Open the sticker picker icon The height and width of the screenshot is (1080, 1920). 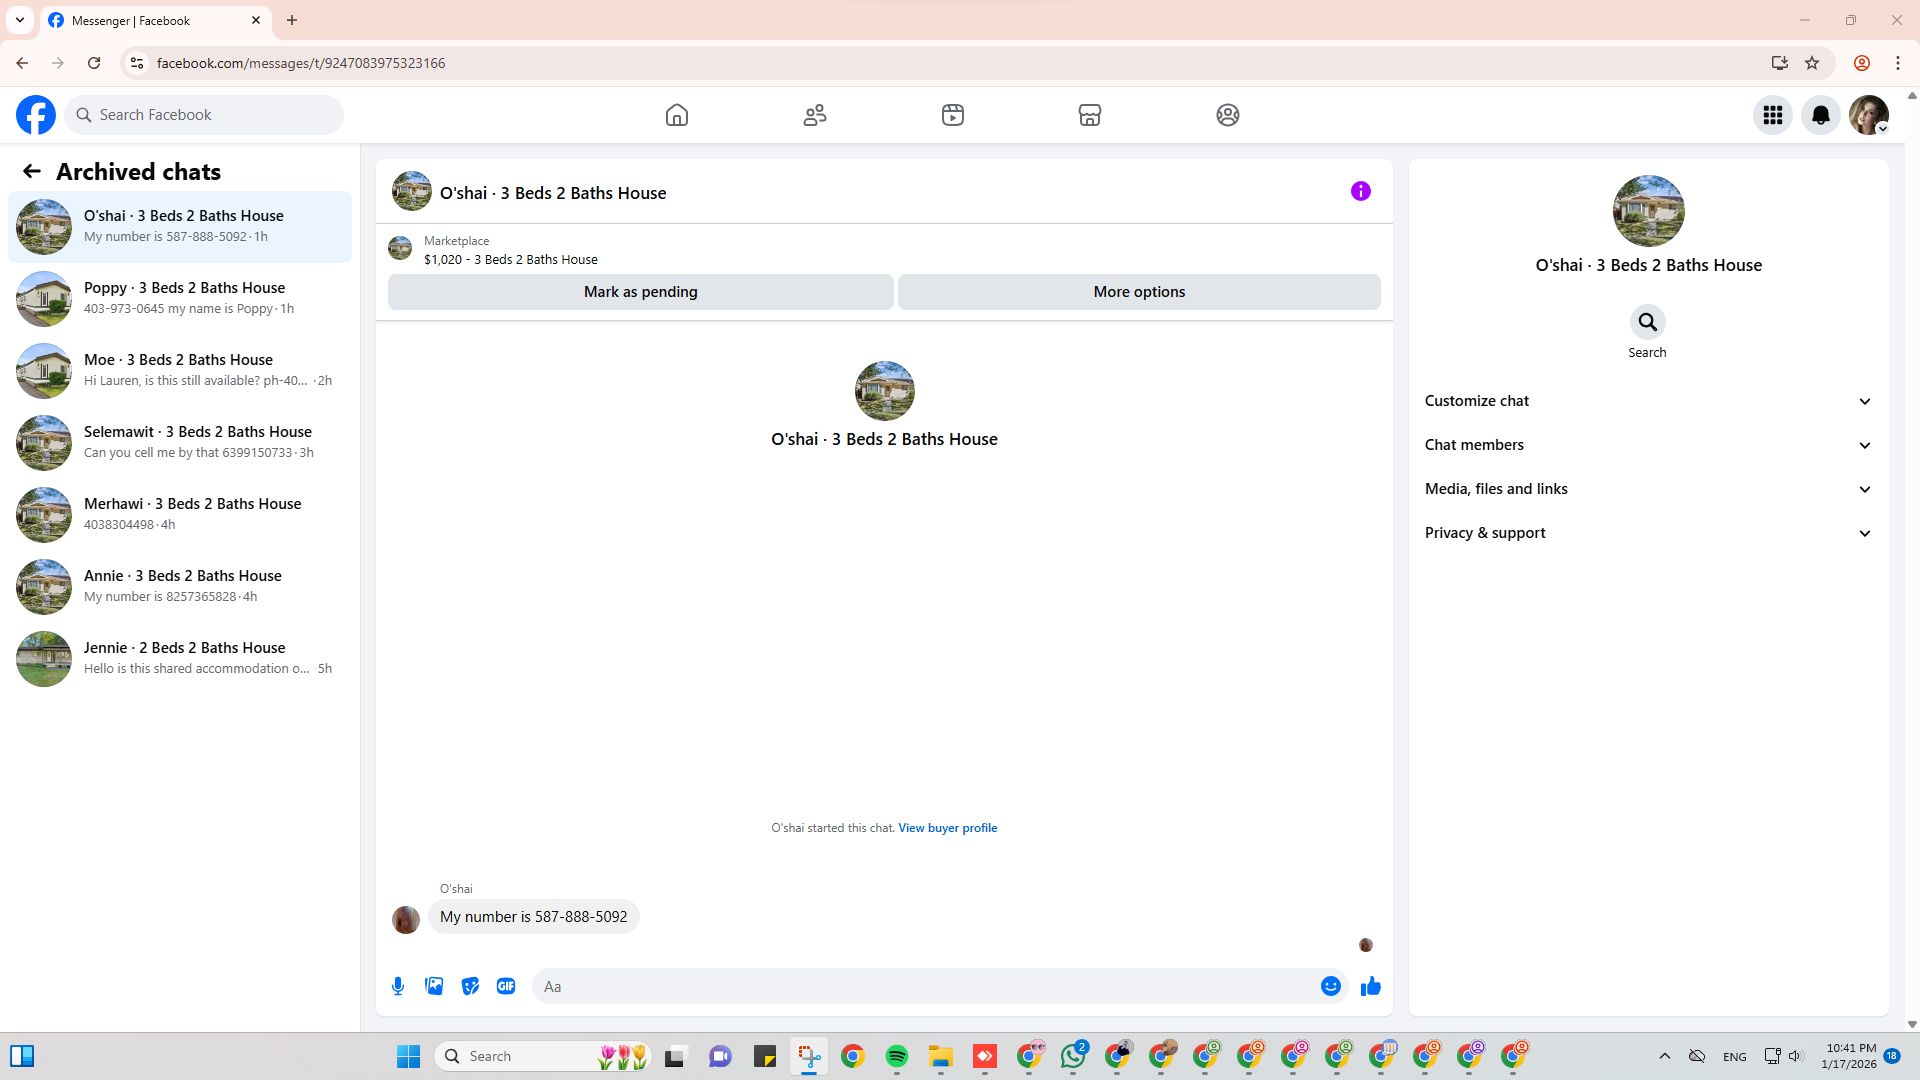(470, 986)
